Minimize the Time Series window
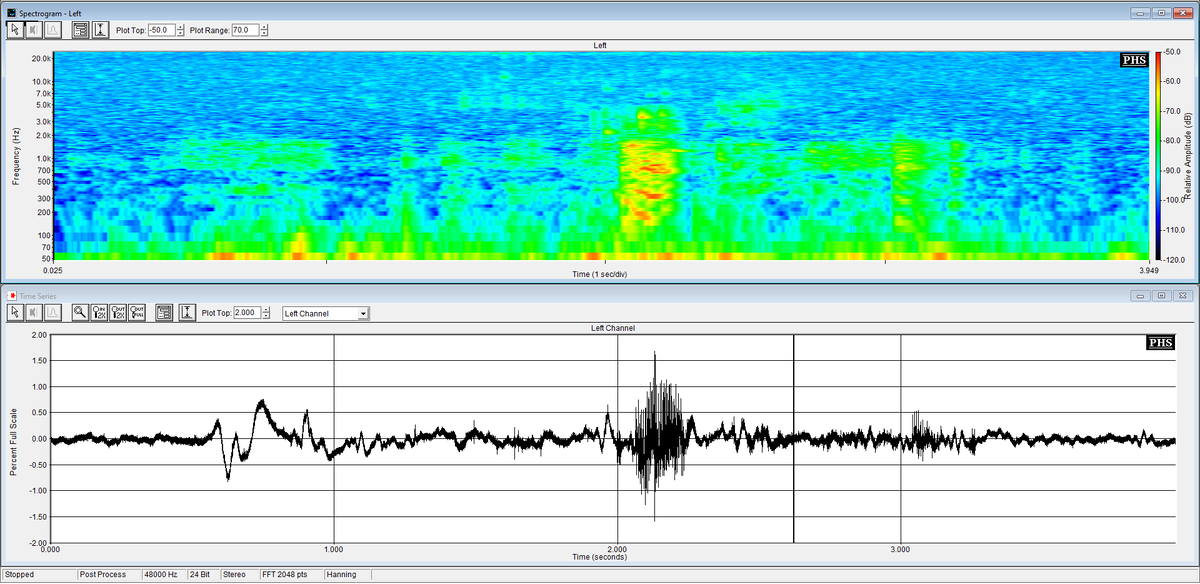Screen dimensions: 1200x584 tap(1142, 295)
